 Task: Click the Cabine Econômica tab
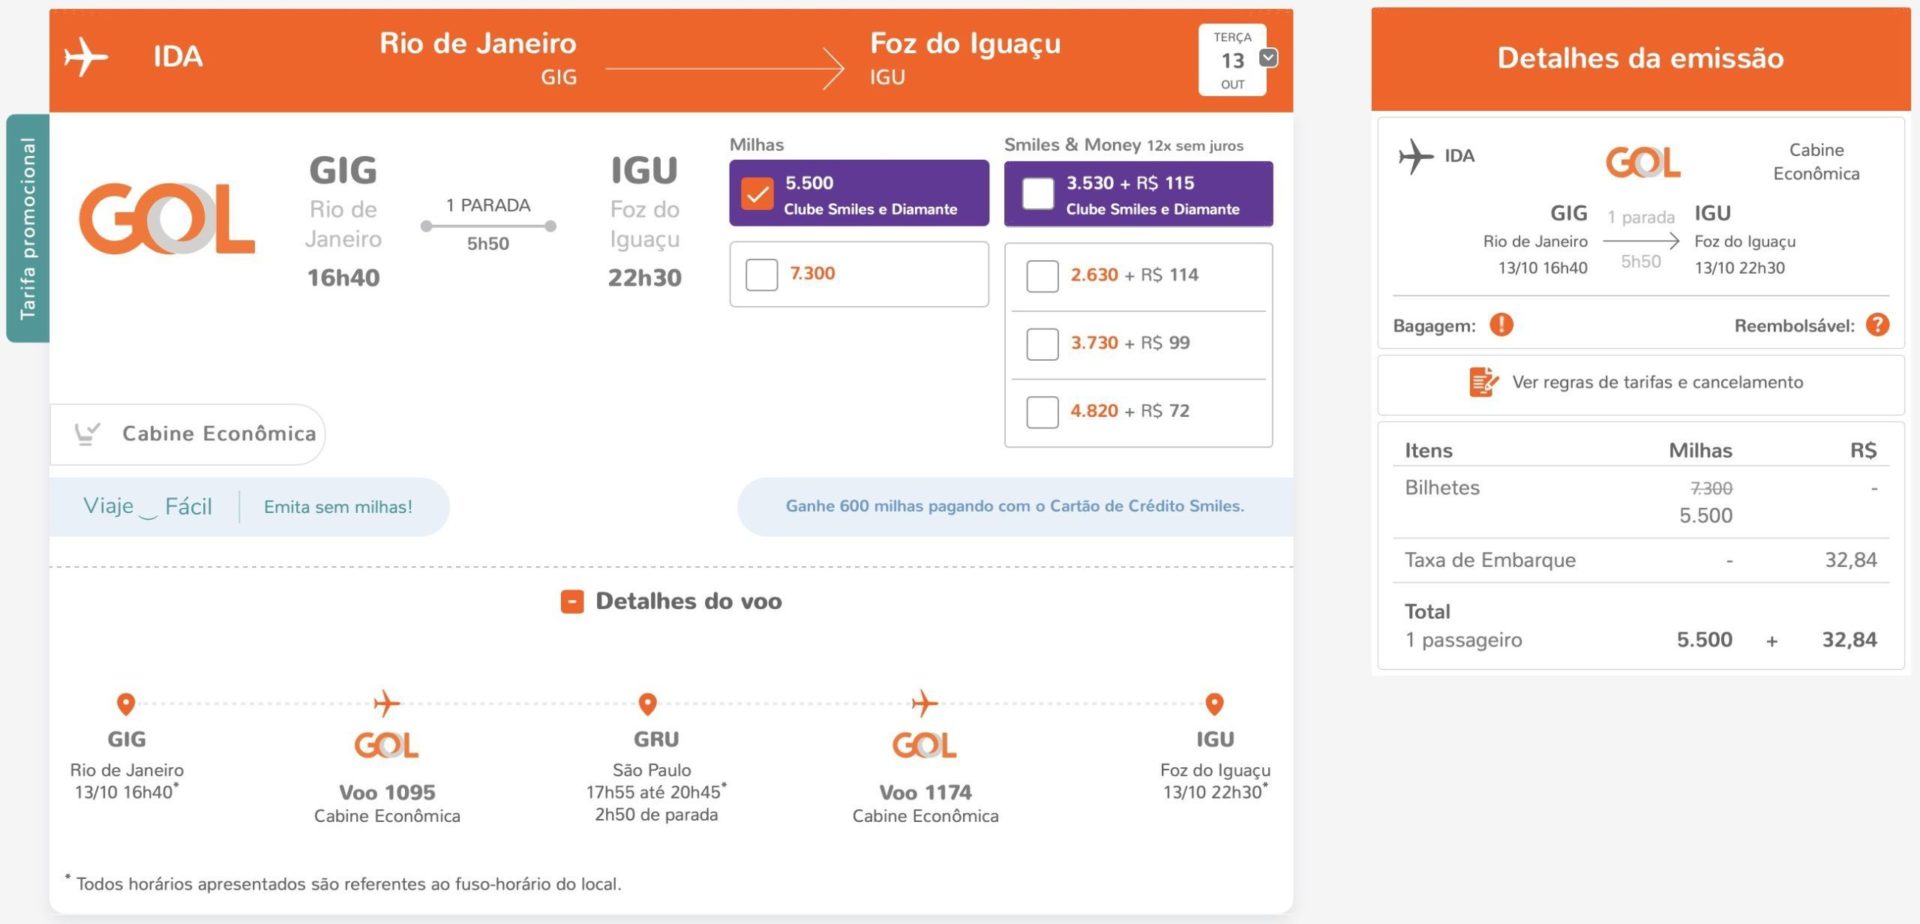[188, 434]
